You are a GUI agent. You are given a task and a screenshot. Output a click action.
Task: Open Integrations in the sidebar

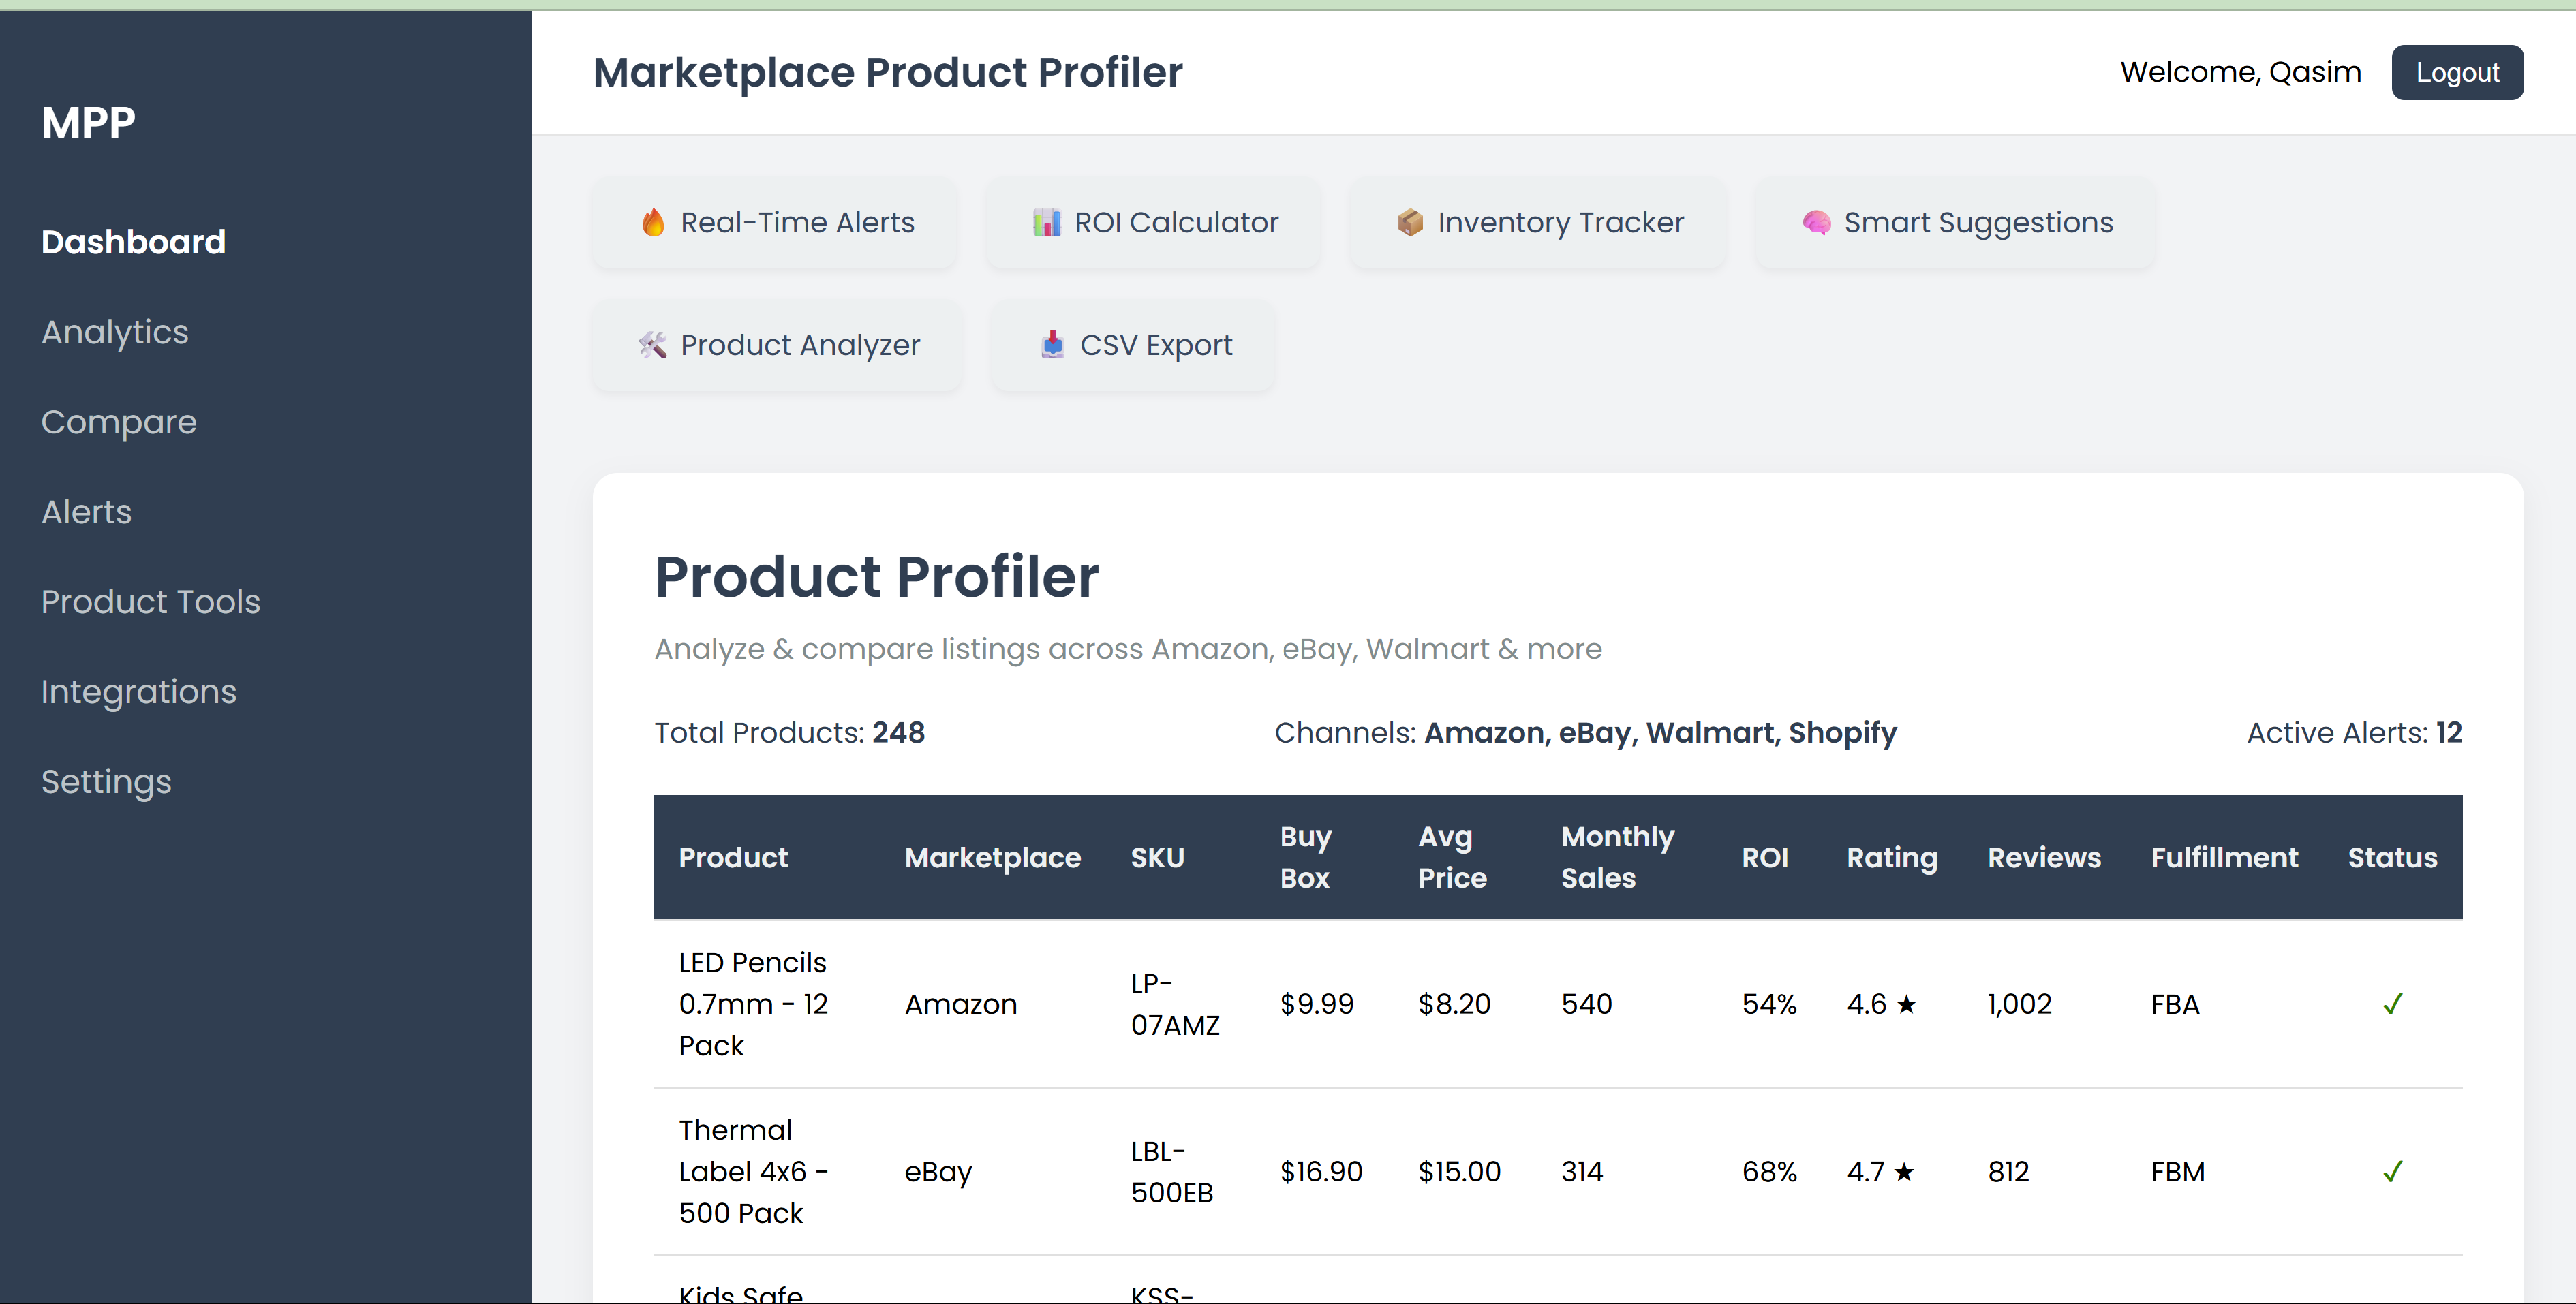click(139, 692)
